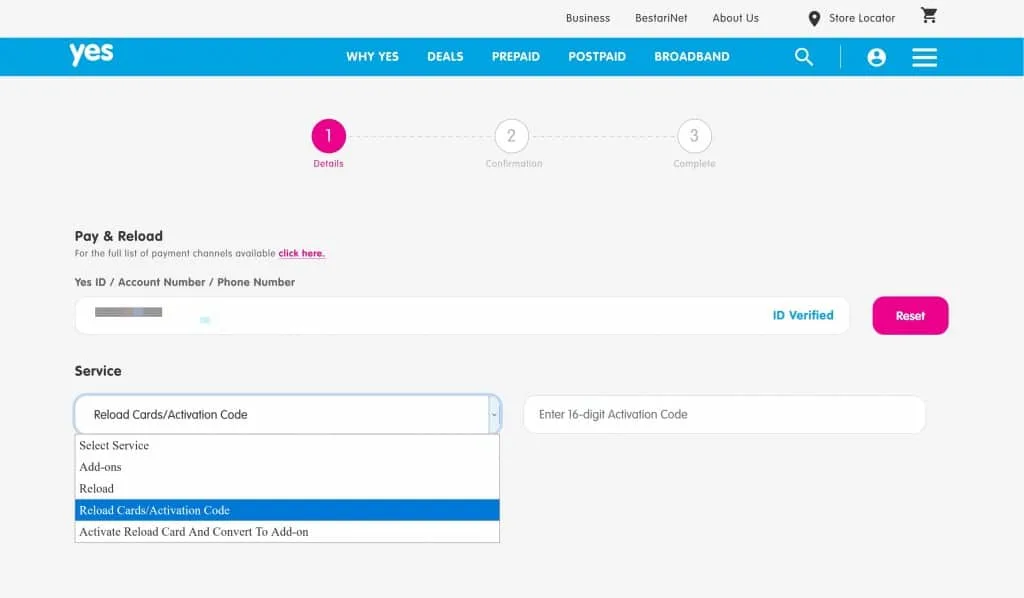Open the PREPAID navigation menu
This screenshot has height=598, width=1024.
(515, 57)
